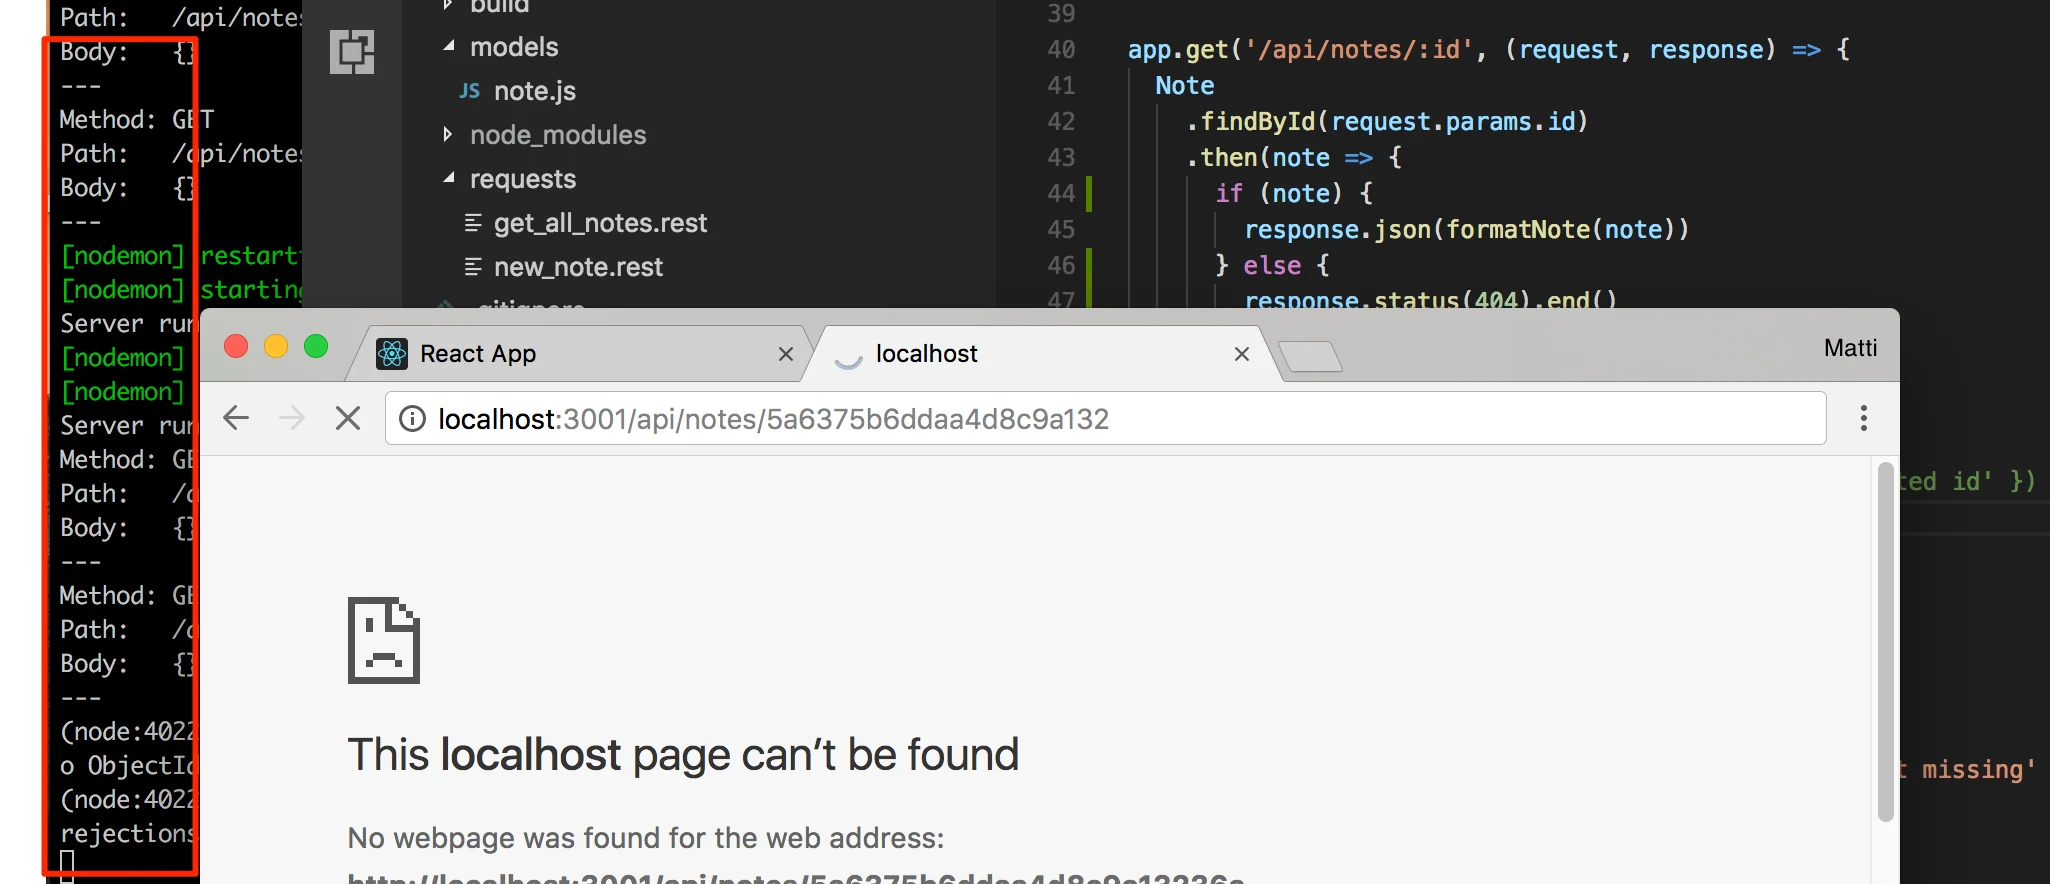Viewport: 2050px width, 884px height.
Task: Click the browser address bar URL
Action: click(x=773, y=419)
